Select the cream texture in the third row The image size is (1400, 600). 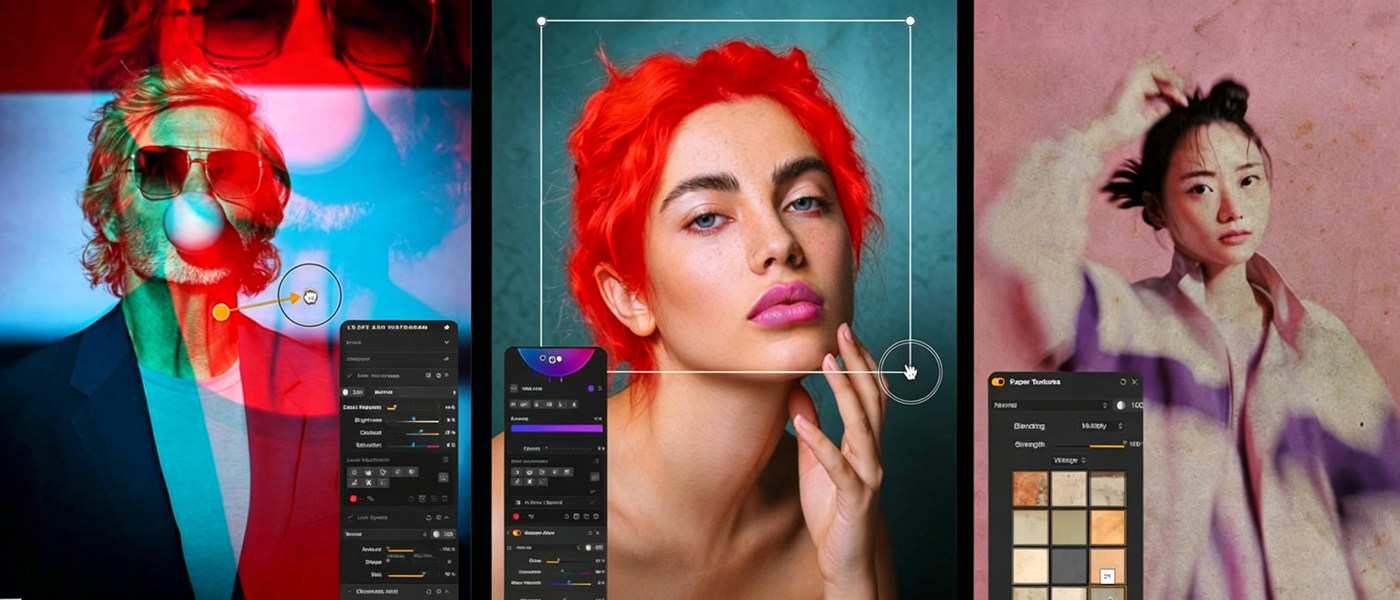point(1030,566)
